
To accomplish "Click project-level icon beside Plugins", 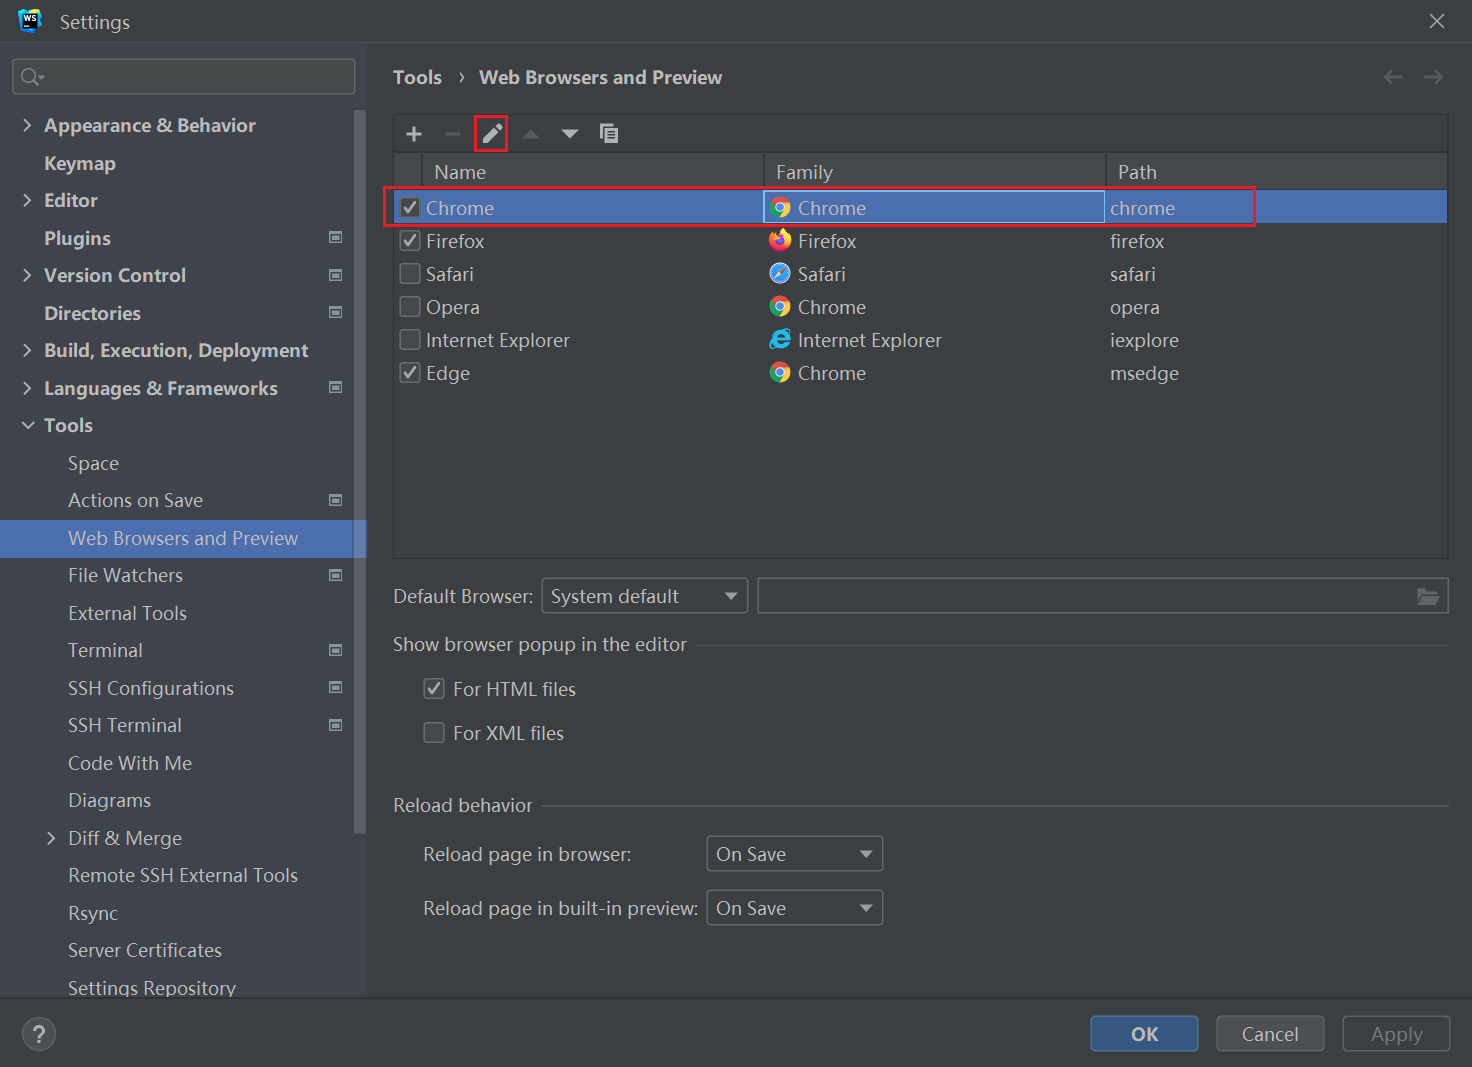I will point(336,238).
